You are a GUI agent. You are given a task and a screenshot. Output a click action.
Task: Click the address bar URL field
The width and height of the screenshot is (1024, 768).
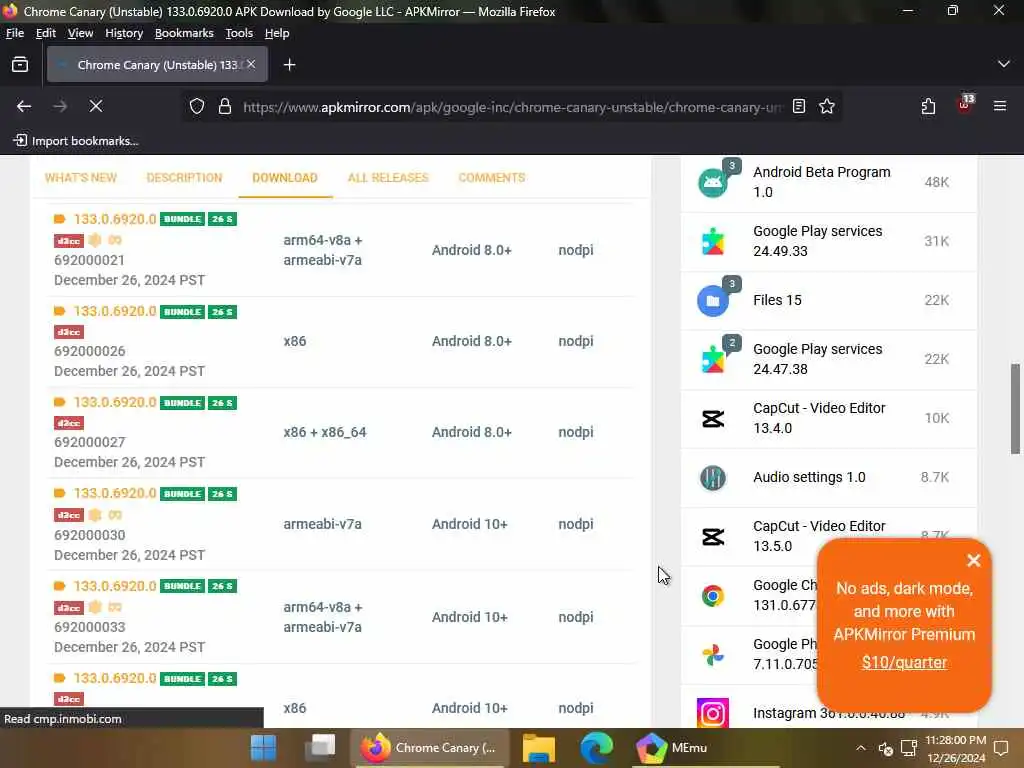click(x=513, y=107)
